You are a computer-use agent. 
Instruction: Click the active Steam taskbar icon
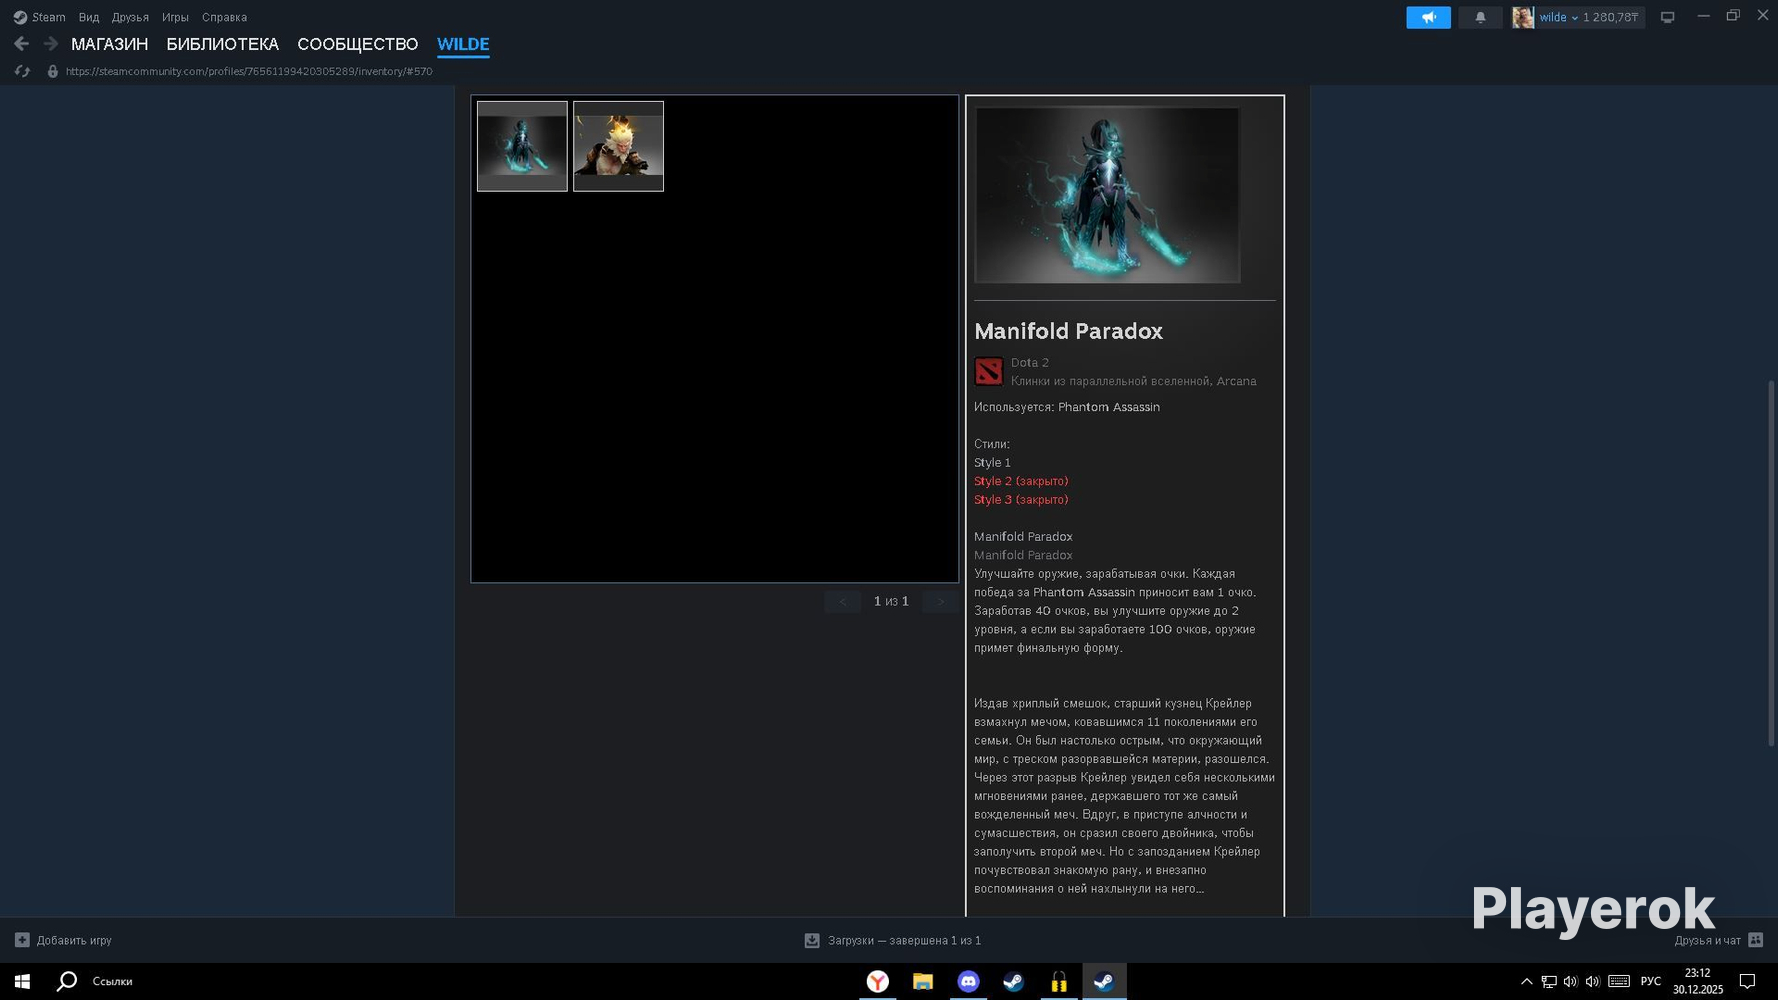1104,981
